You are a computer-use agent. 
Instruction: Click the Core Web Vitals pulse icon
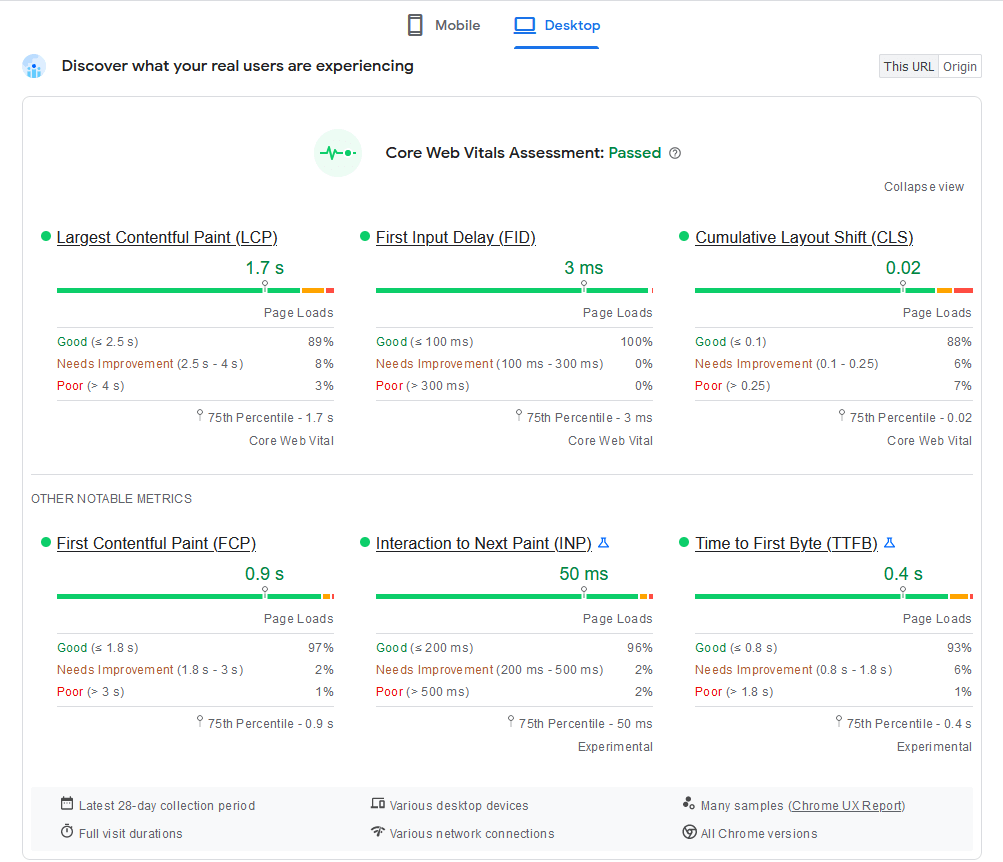tap(337, 153)
